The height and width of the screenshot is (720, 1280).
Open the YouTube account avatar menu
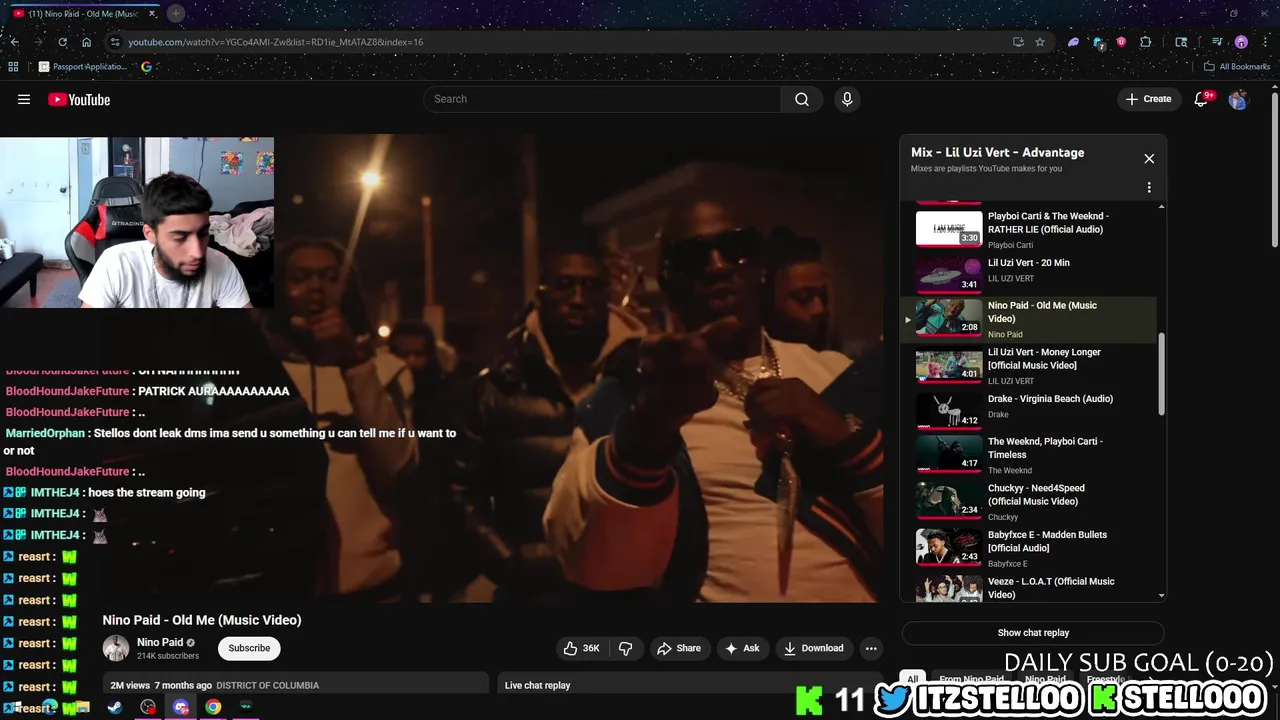1239,99
